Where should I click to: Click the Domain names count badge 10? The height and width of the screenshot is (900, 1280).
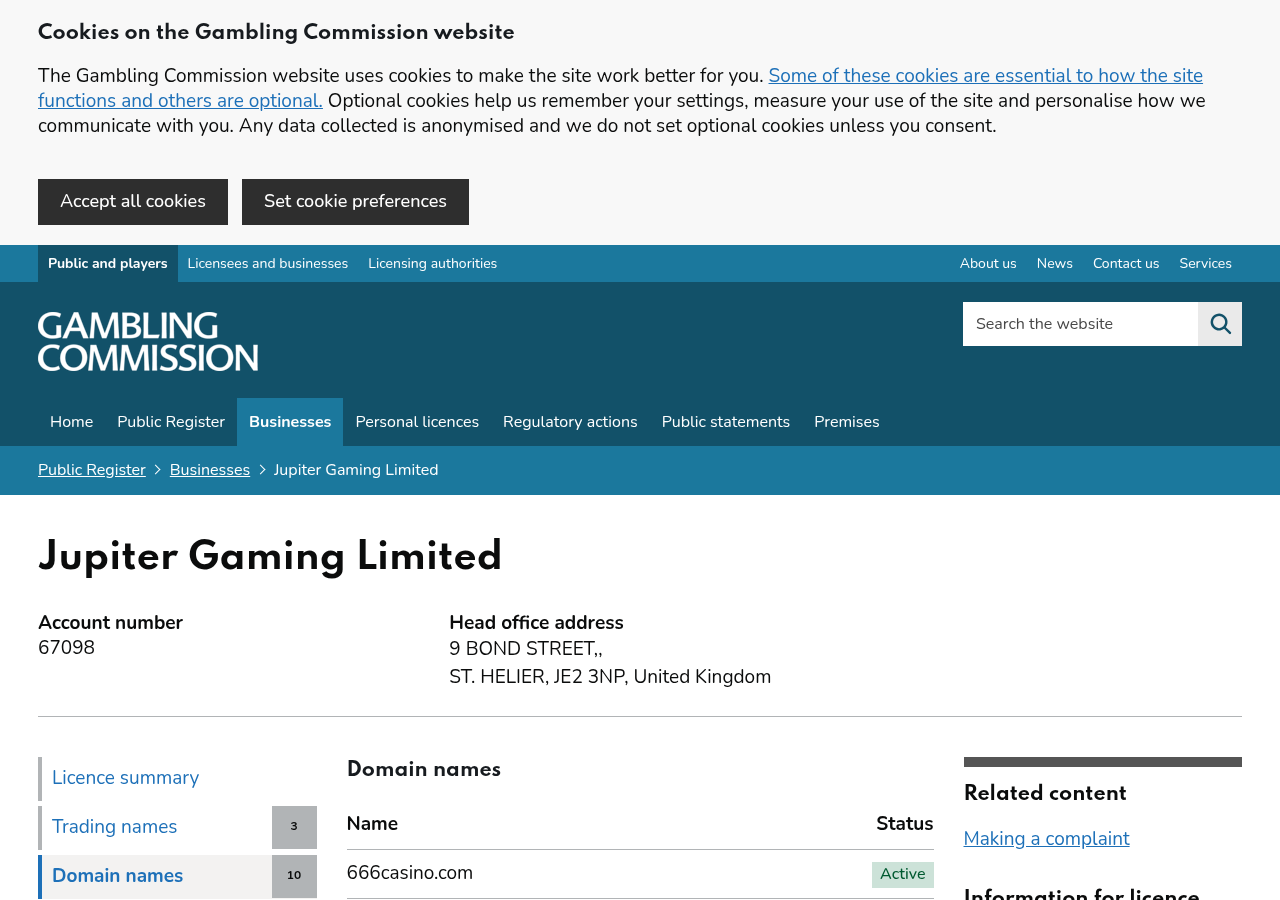click(294, 876)
